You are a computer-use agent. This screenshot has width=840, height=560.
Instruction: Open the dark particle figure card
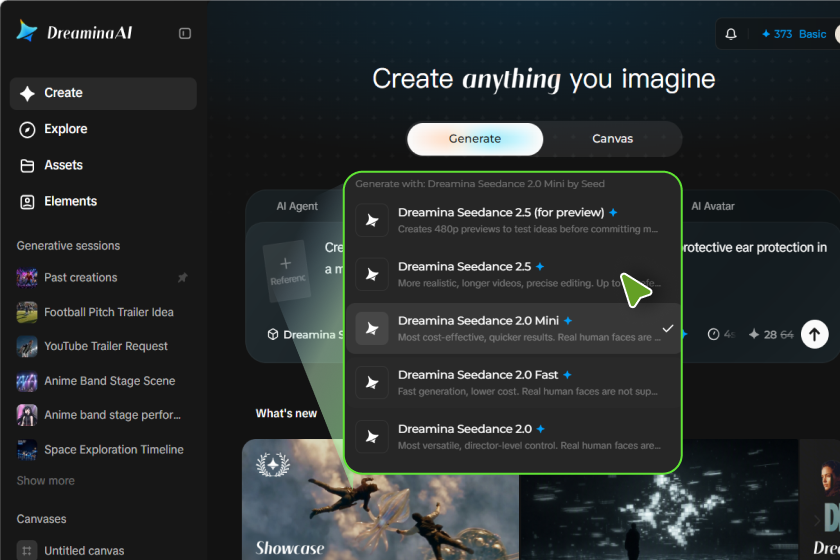[658, 499]
